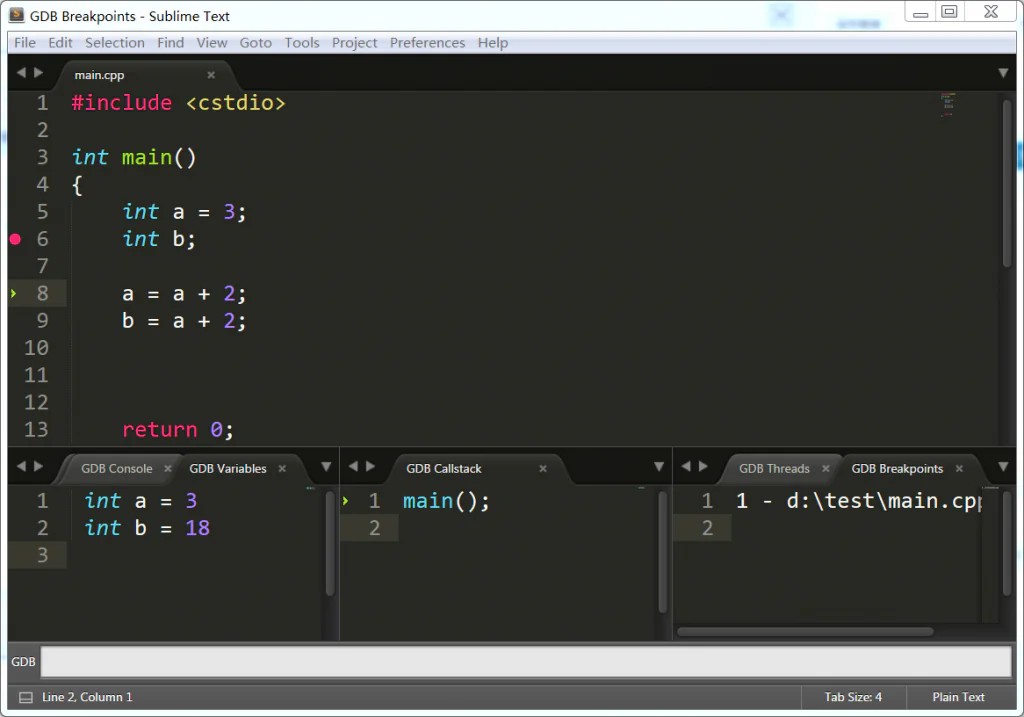The image size is (1024, 717).
Task: Close the GDB Console tab
Action: click(x=167, y=468)
